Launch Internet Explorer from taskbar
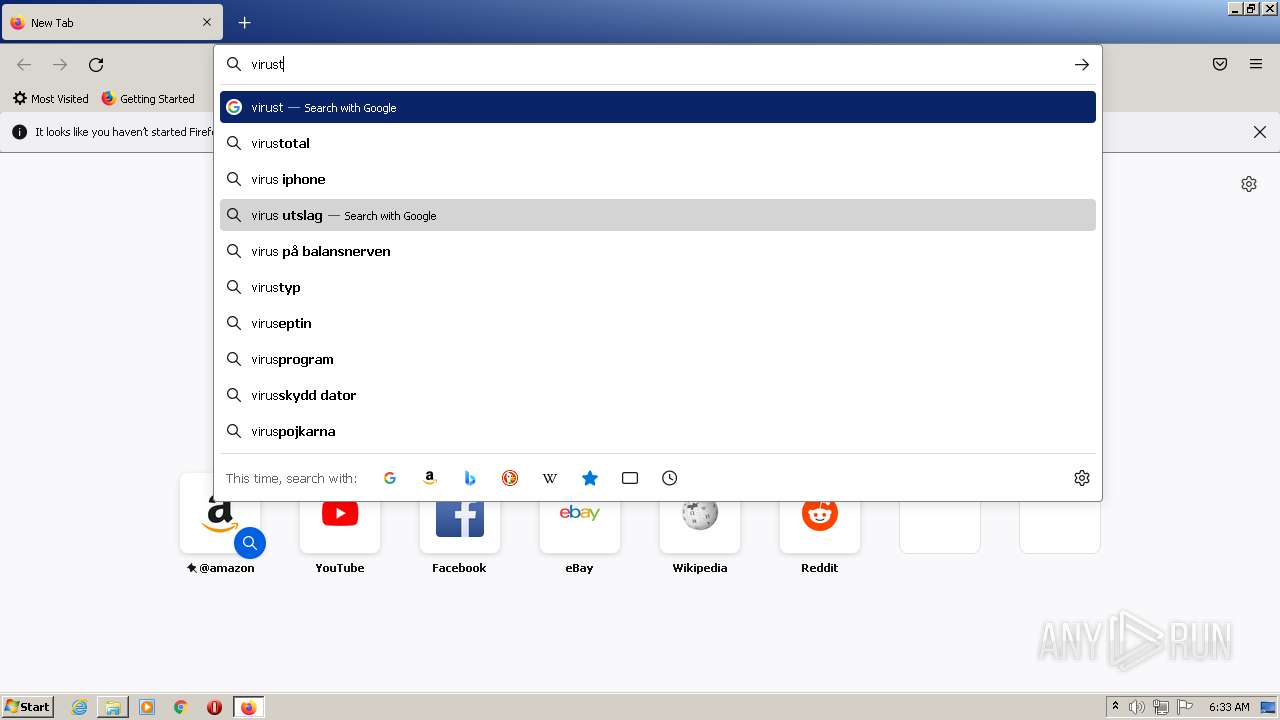1280x720 pixels. (80, 707)
